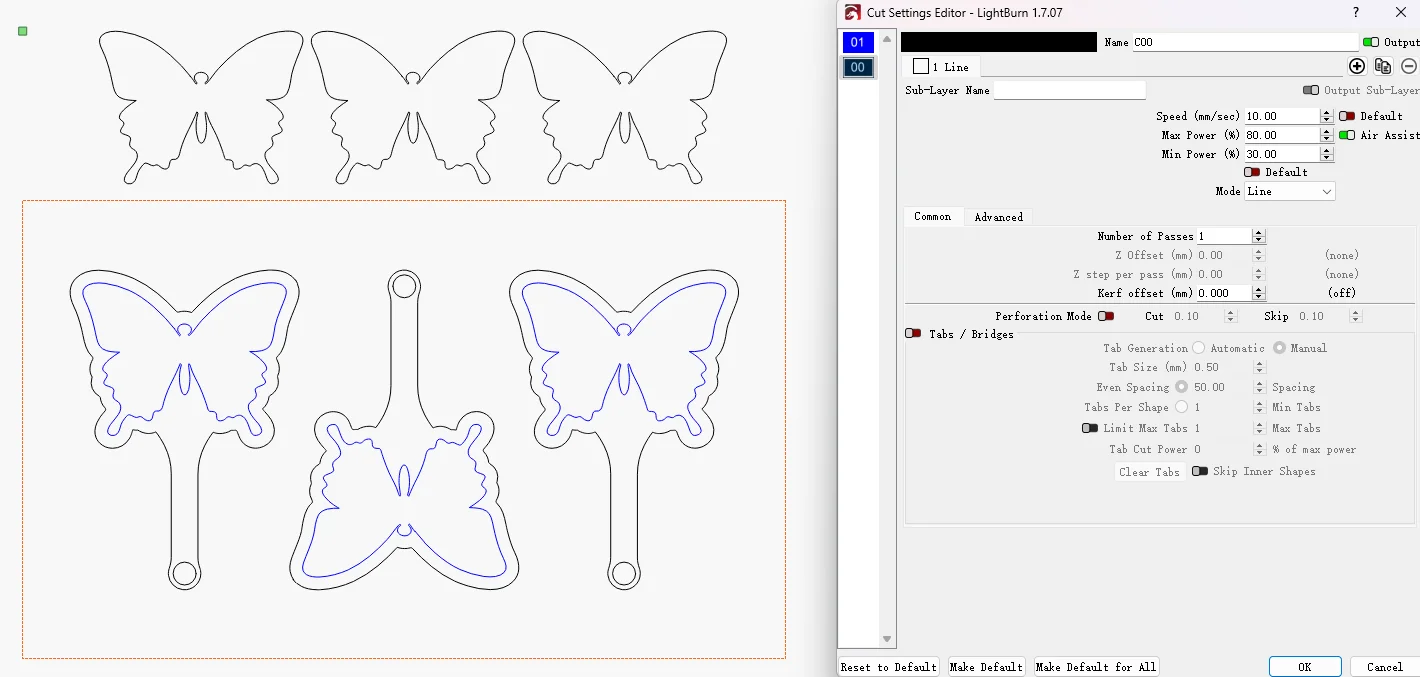Viewport: 1420px width, 677px height.
Task: Click the Make Default button
Action: point(986,667)
